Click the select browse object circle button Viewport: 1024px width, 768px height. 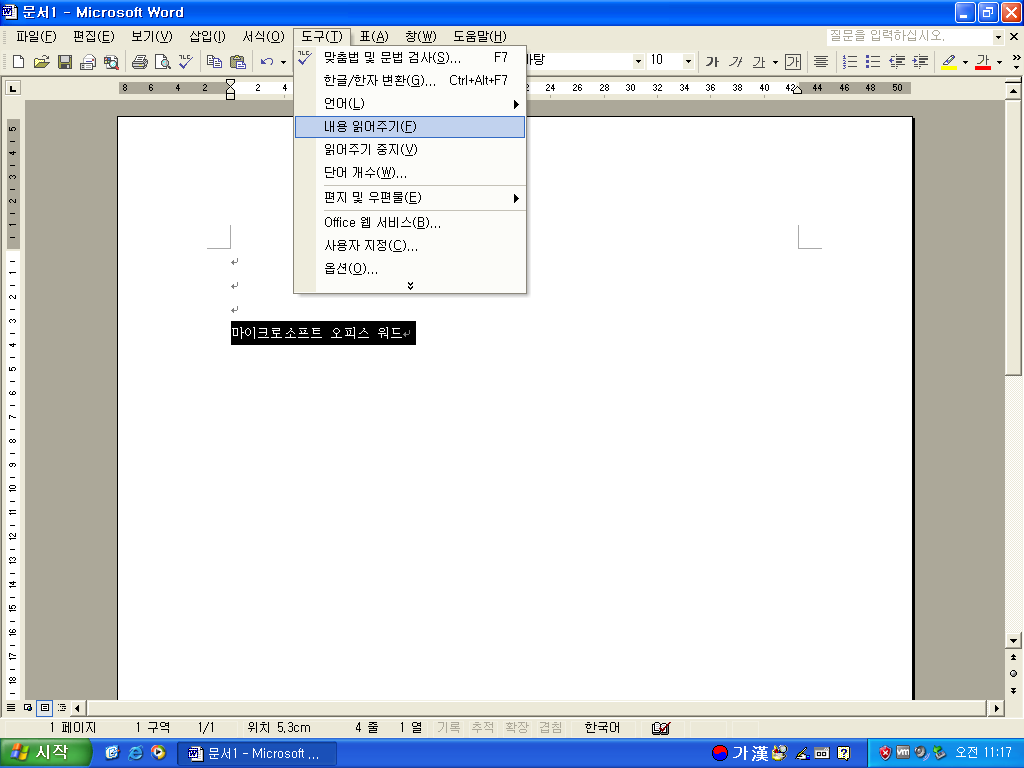point(1013,673)
